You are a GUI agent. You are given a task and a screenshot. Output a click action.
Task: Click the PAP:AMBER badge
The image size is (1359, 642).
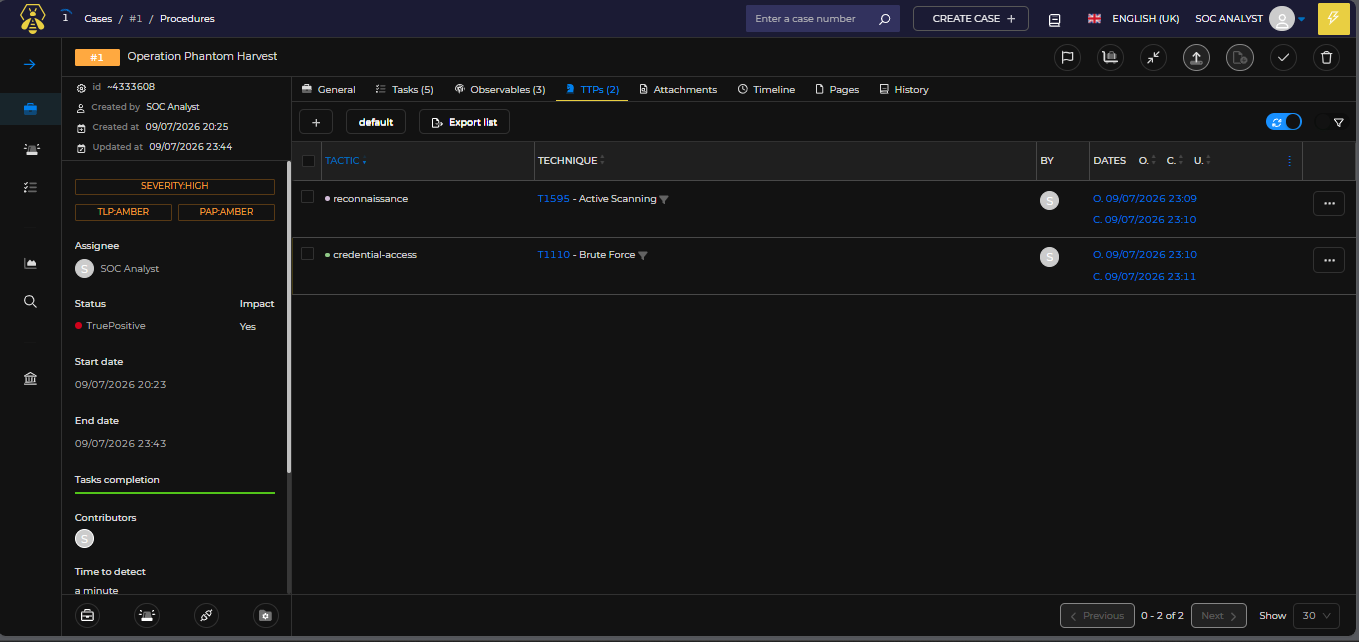(x=226, y=212)
